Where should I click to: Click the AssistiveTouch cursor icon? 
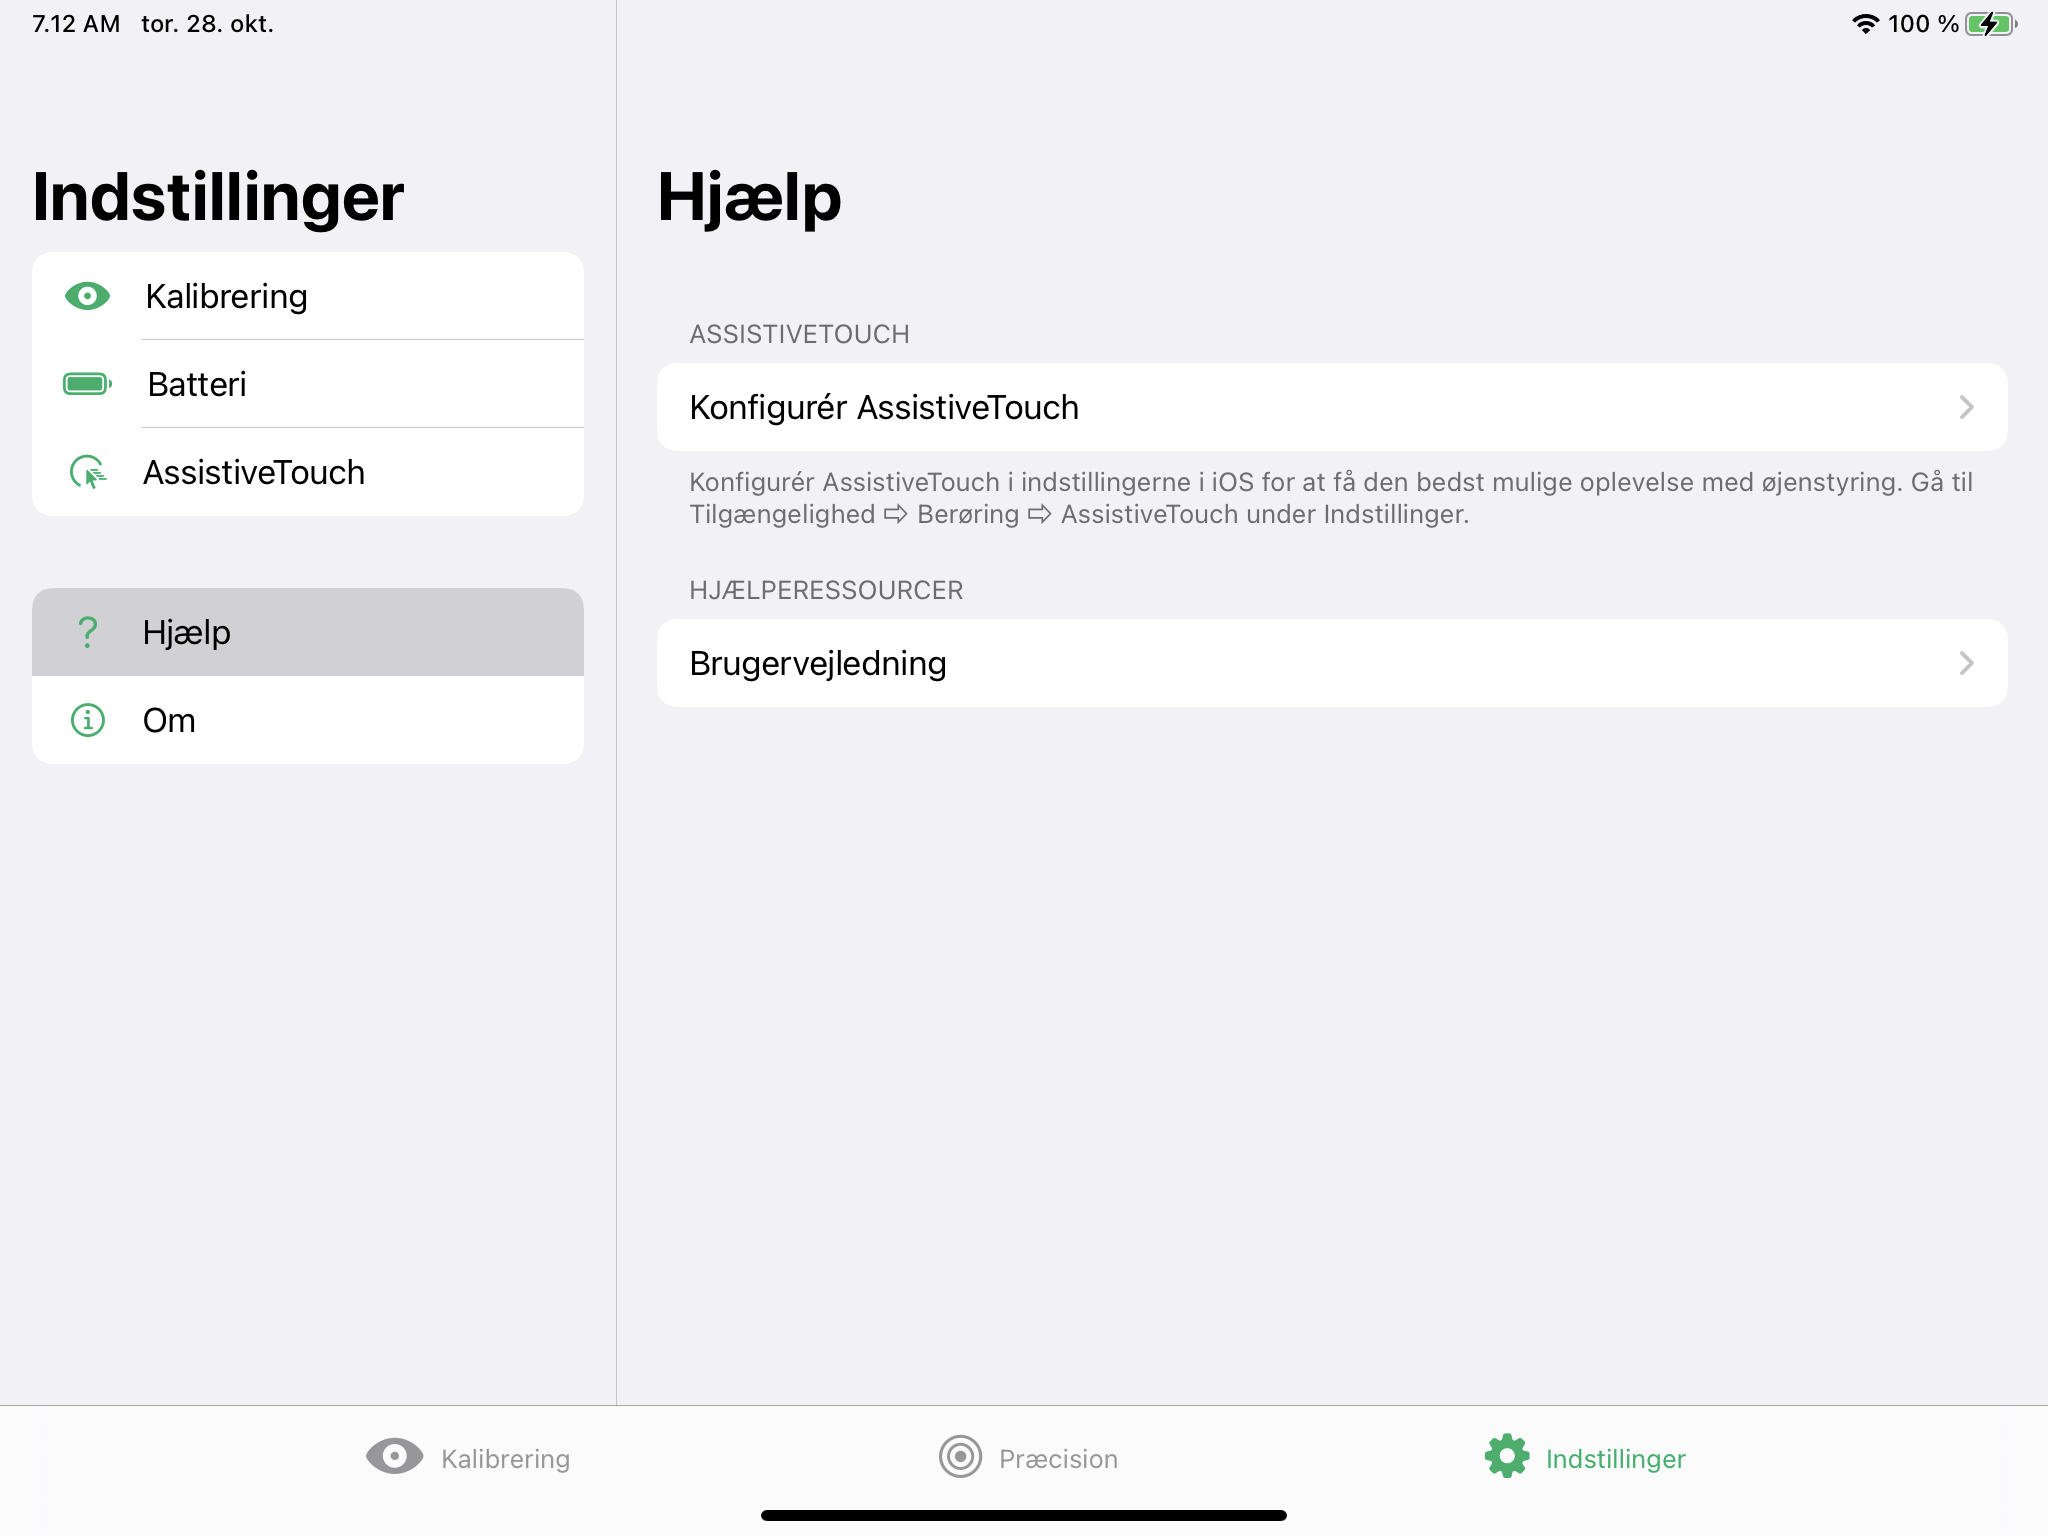tap(87, 472)
